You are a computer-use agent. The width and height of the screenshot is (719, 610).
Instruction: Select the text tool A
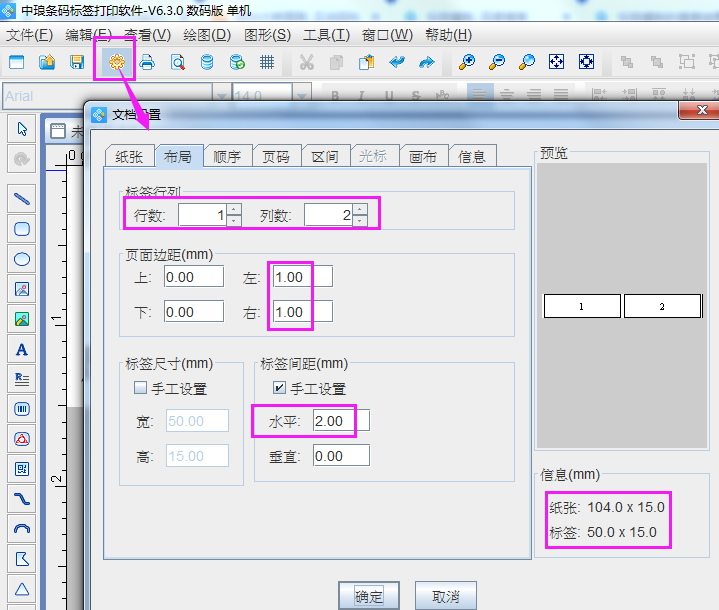[x=22, y=349]
